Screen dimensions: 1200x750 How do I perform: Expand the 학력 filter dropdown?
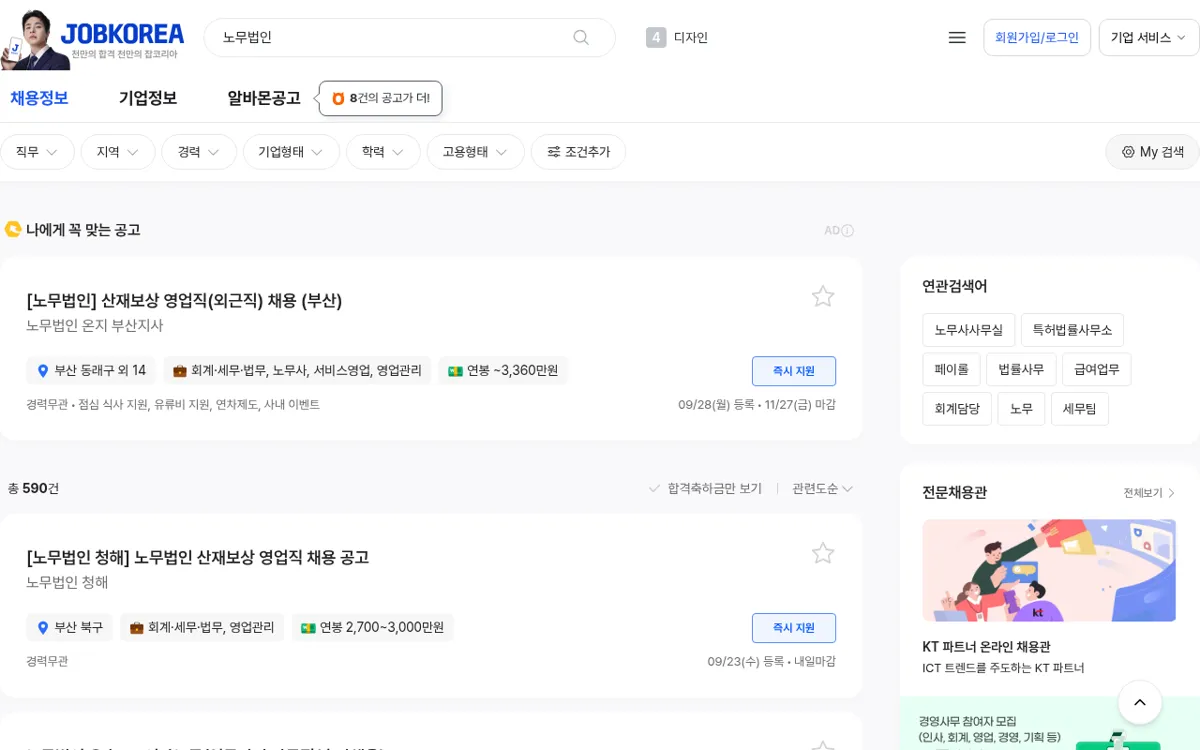click(383, 152)
